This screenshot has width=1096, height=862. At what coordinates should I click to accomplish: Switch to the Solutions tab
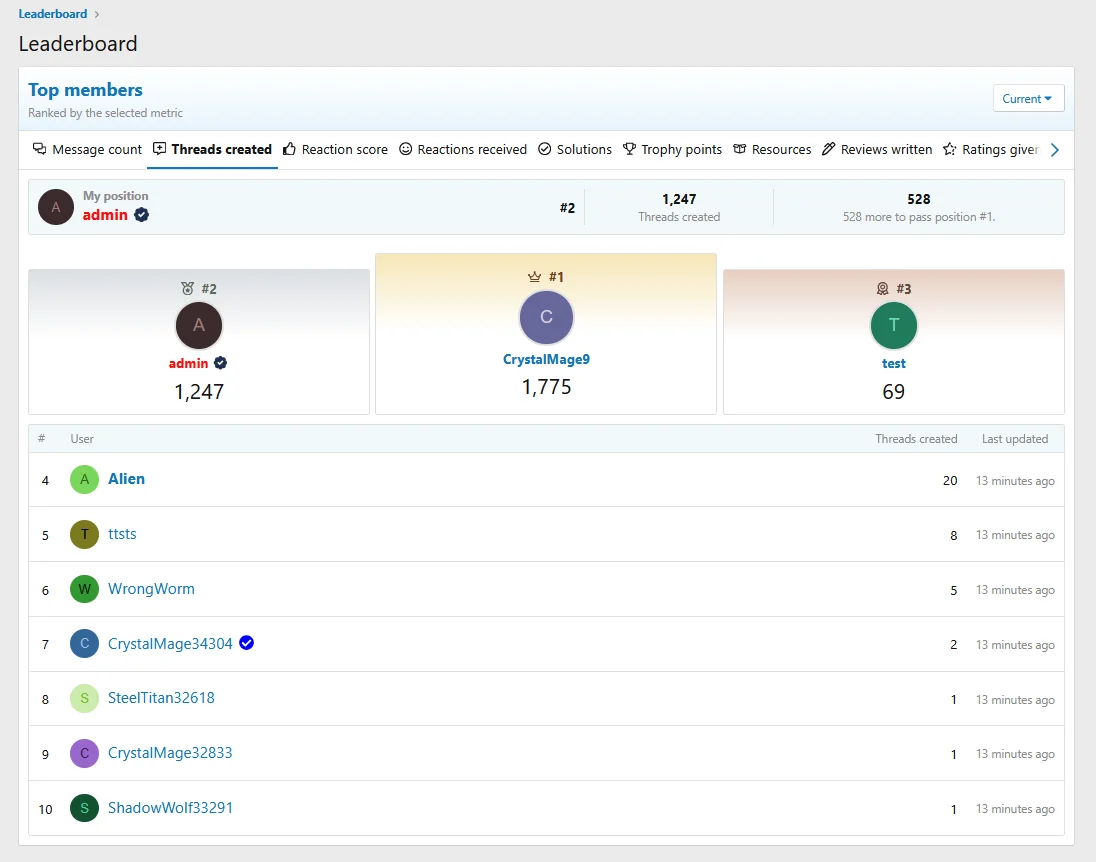[575, 150]
